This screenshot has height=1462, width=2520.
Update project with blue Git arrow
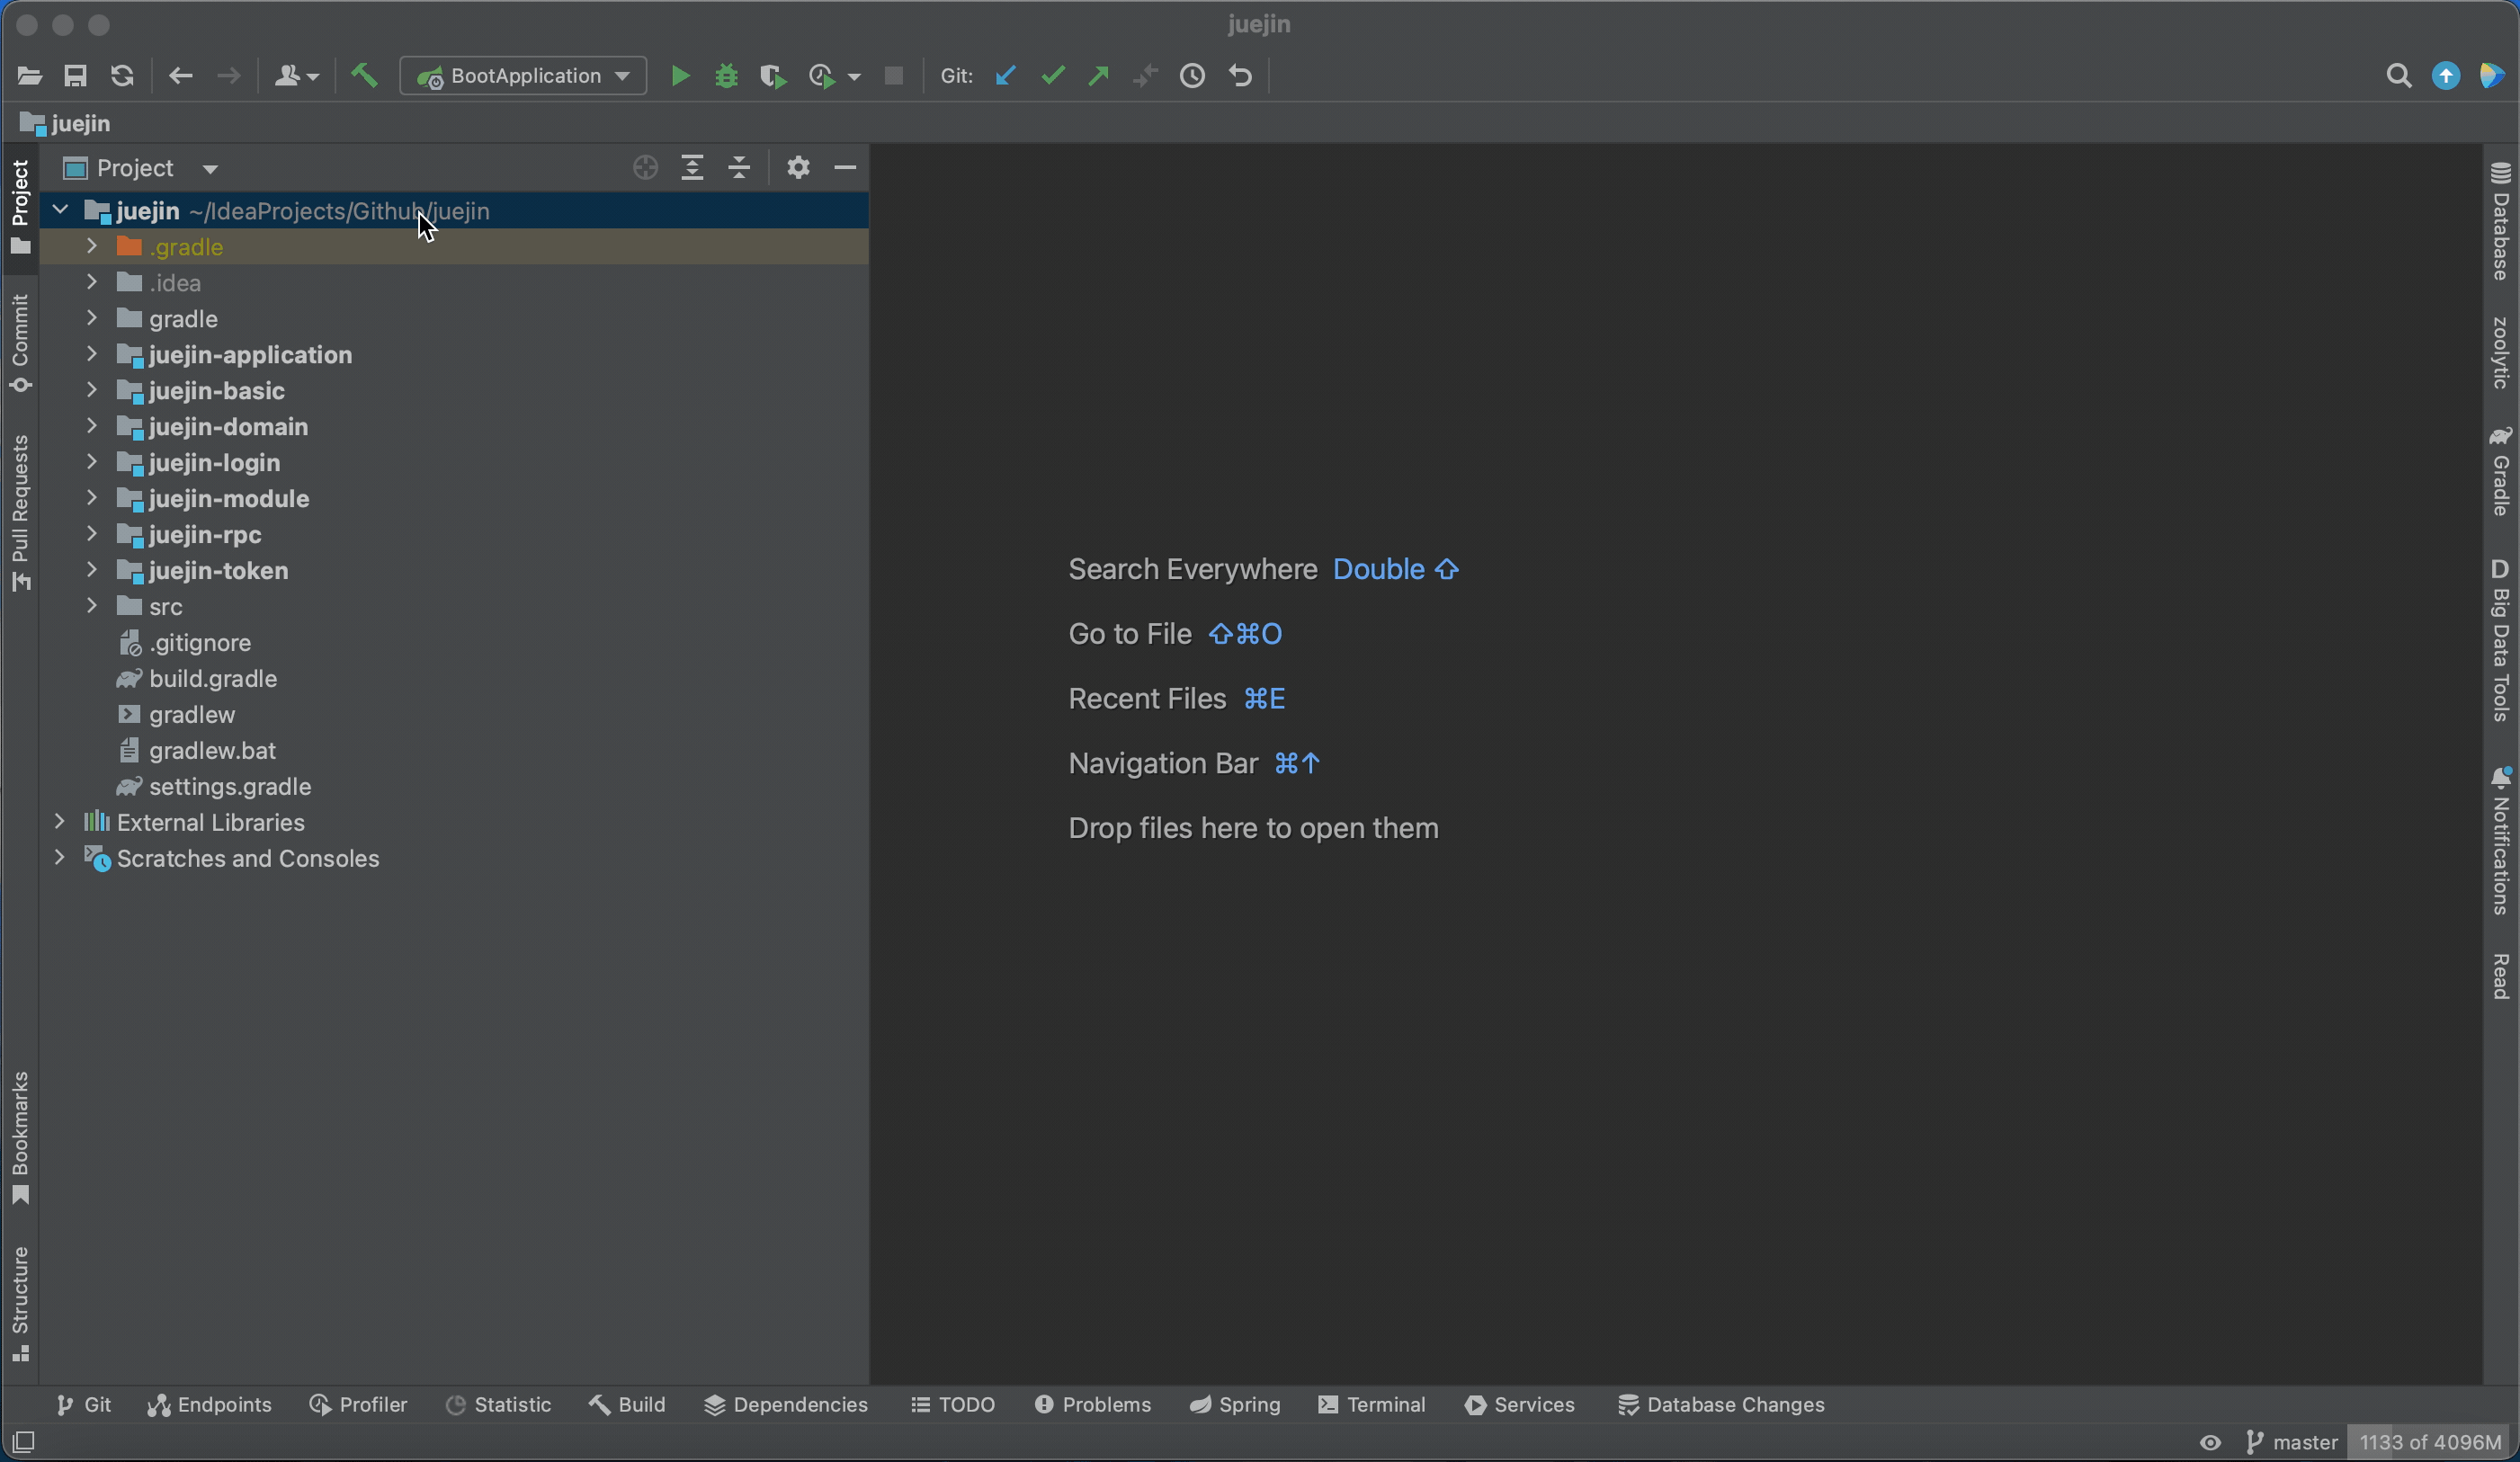click(1006, 76)
